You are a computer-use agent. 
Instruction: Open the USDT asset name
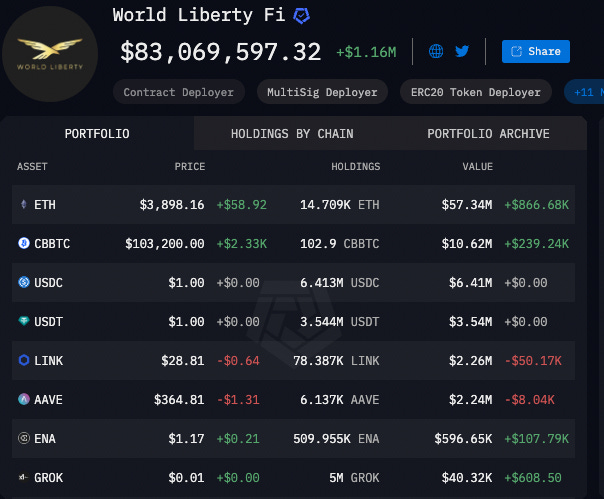click(48, 321)
